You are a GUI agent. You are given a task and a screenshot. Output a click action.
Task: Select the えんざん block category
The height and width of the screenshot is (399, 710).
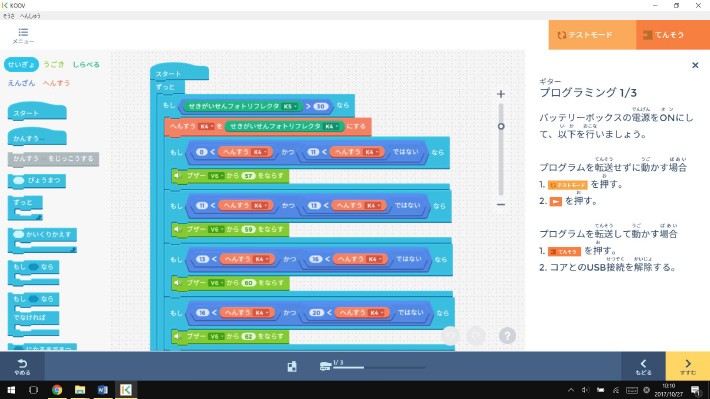21,83
